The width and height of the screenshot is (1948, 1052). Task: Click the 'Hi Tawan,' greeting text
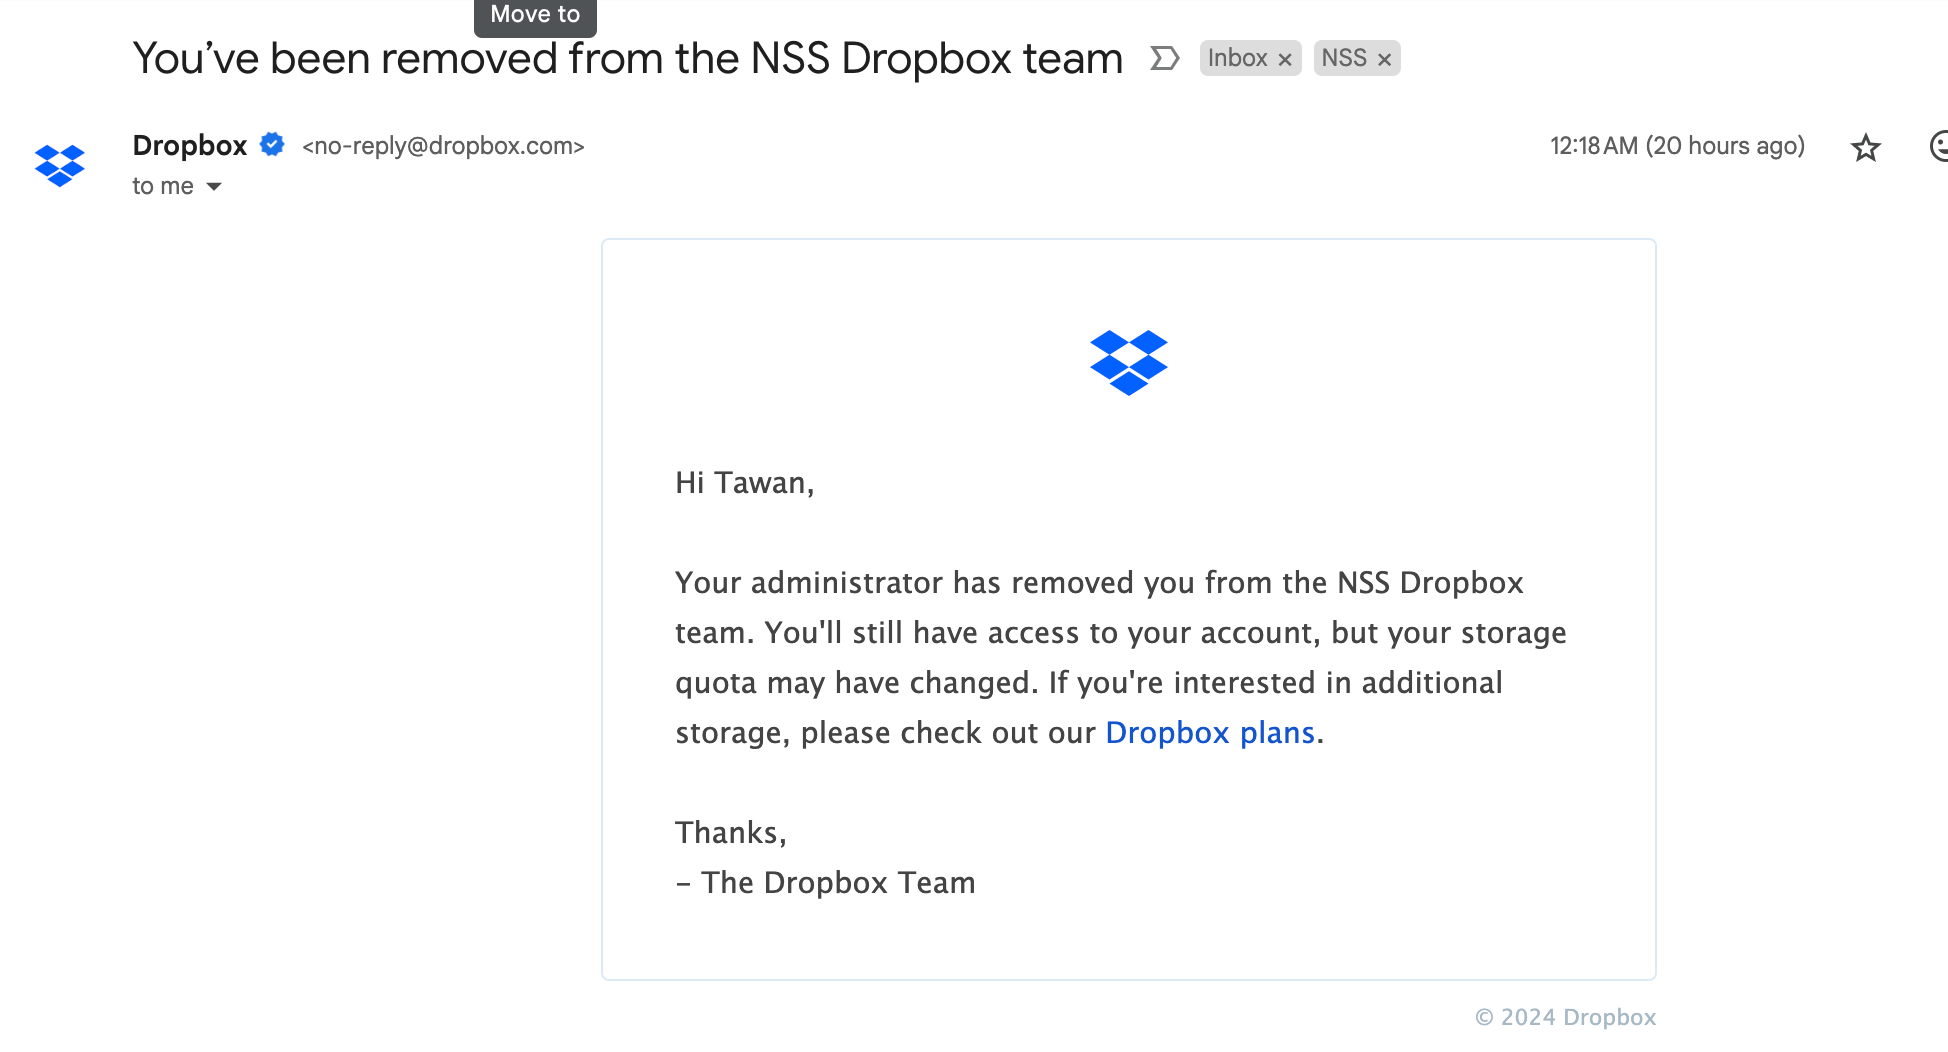[745, 483]
